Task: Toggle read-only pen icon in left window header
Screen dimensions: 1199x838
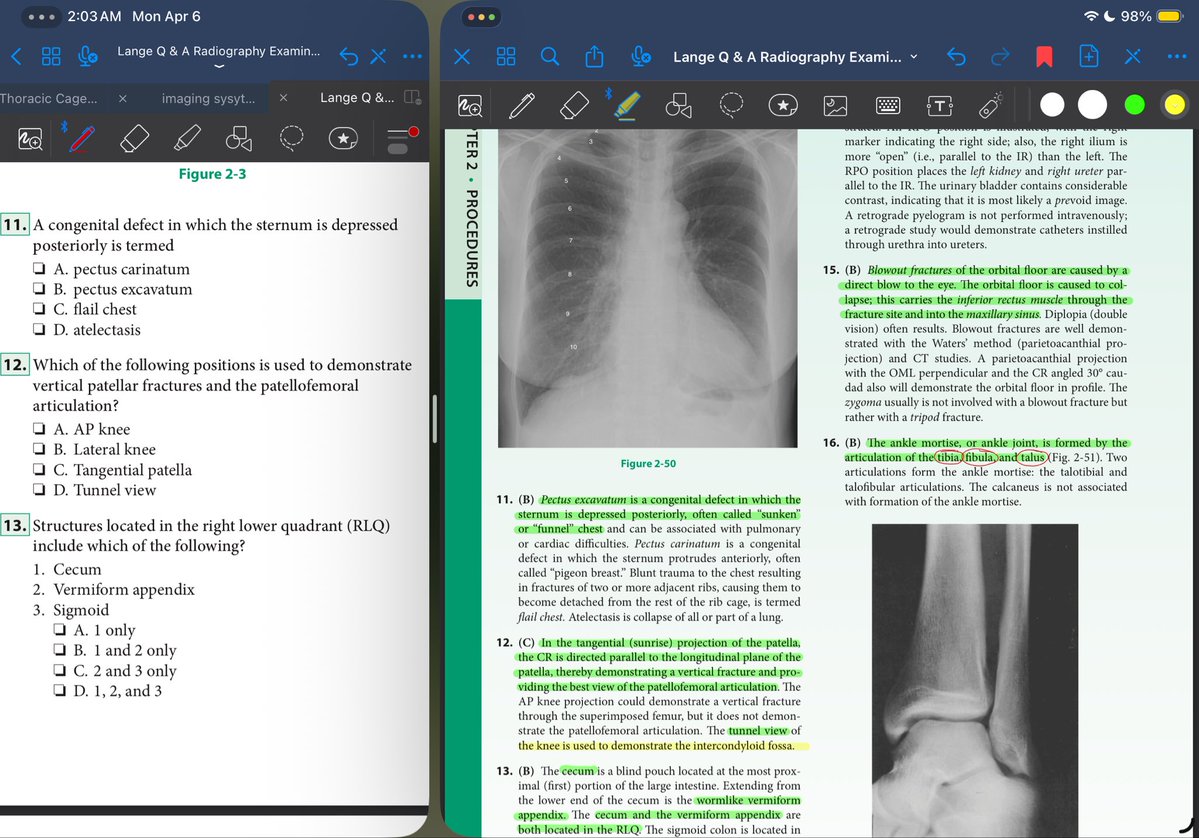Action: pyautogui.click(x=379, y=57)
